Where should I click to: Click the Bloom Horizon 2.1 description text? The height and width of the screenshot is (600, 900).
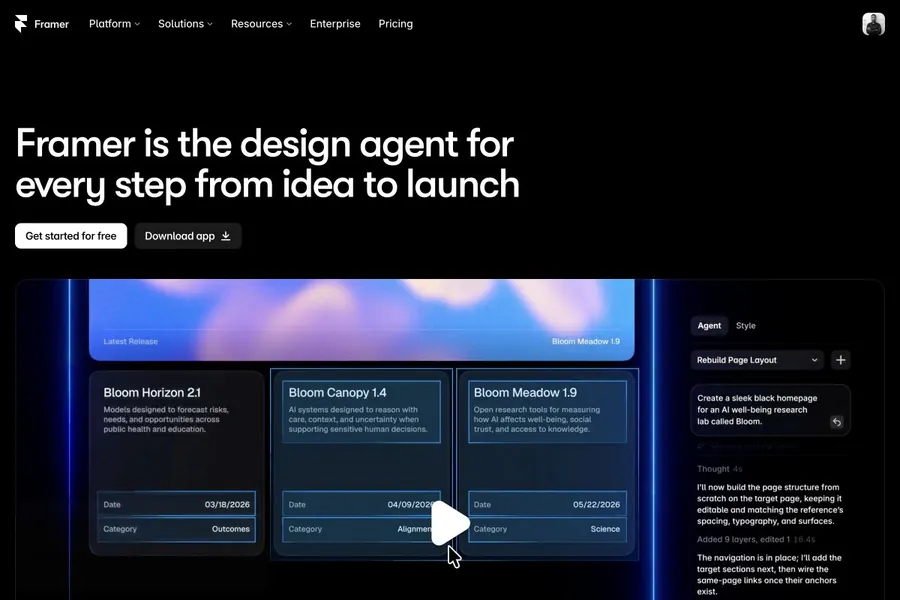click(x=166, y=419)
